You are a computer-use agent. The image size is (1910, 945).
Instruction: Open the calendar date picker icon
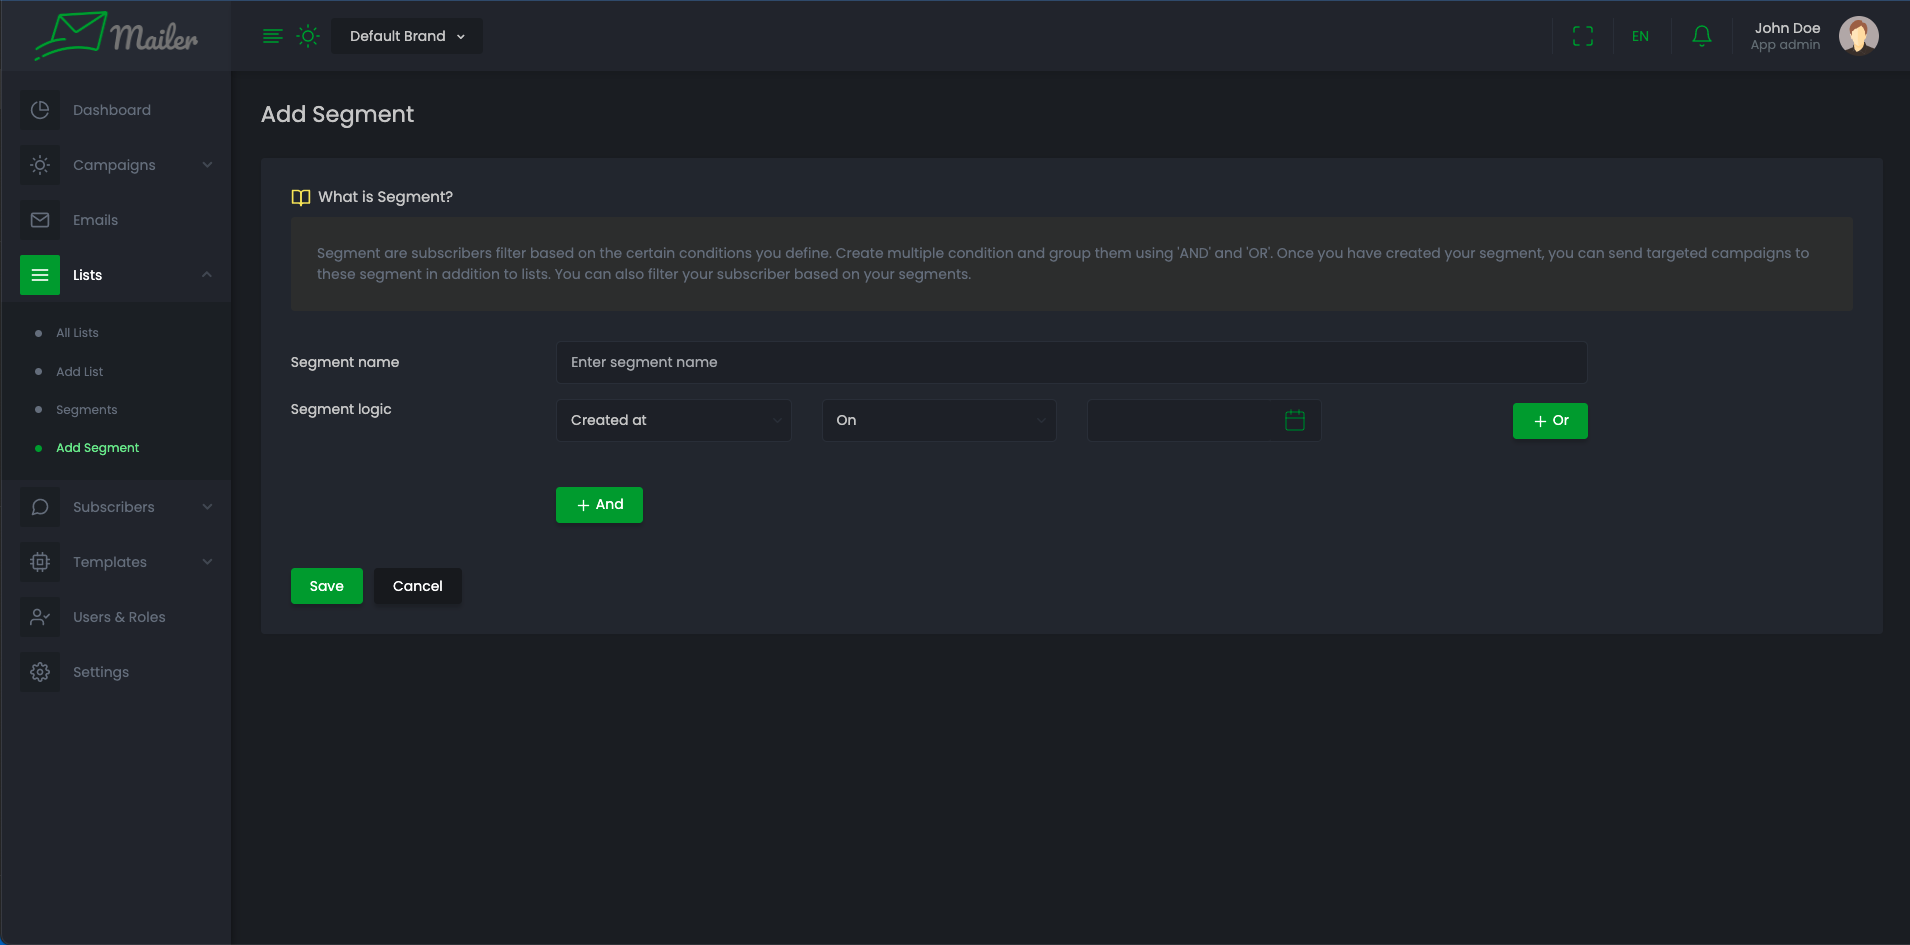1294,420
